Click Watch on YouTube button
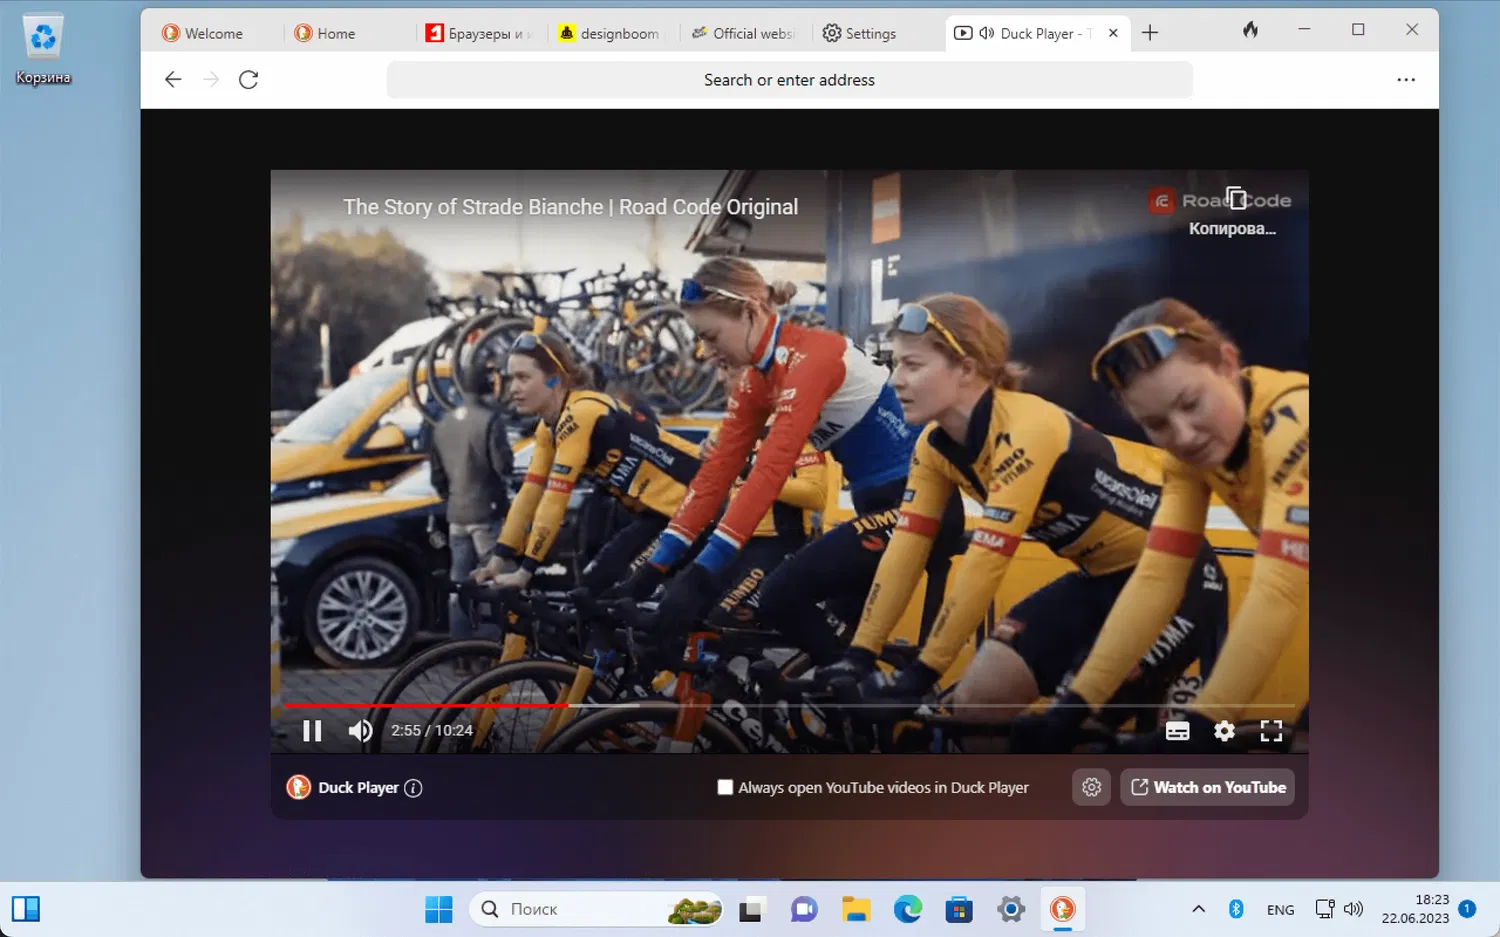 coord(1208,787)
